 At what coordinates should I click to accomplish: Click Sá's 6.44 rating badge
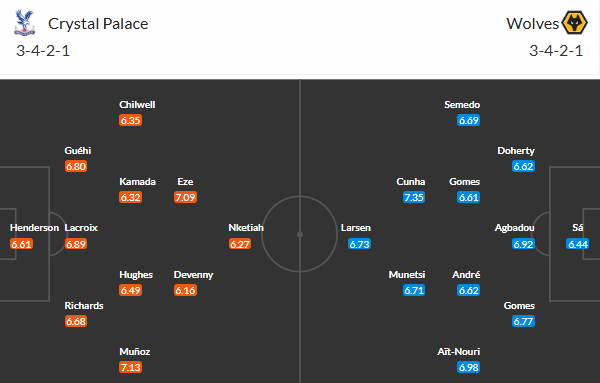tap(577, 244)
